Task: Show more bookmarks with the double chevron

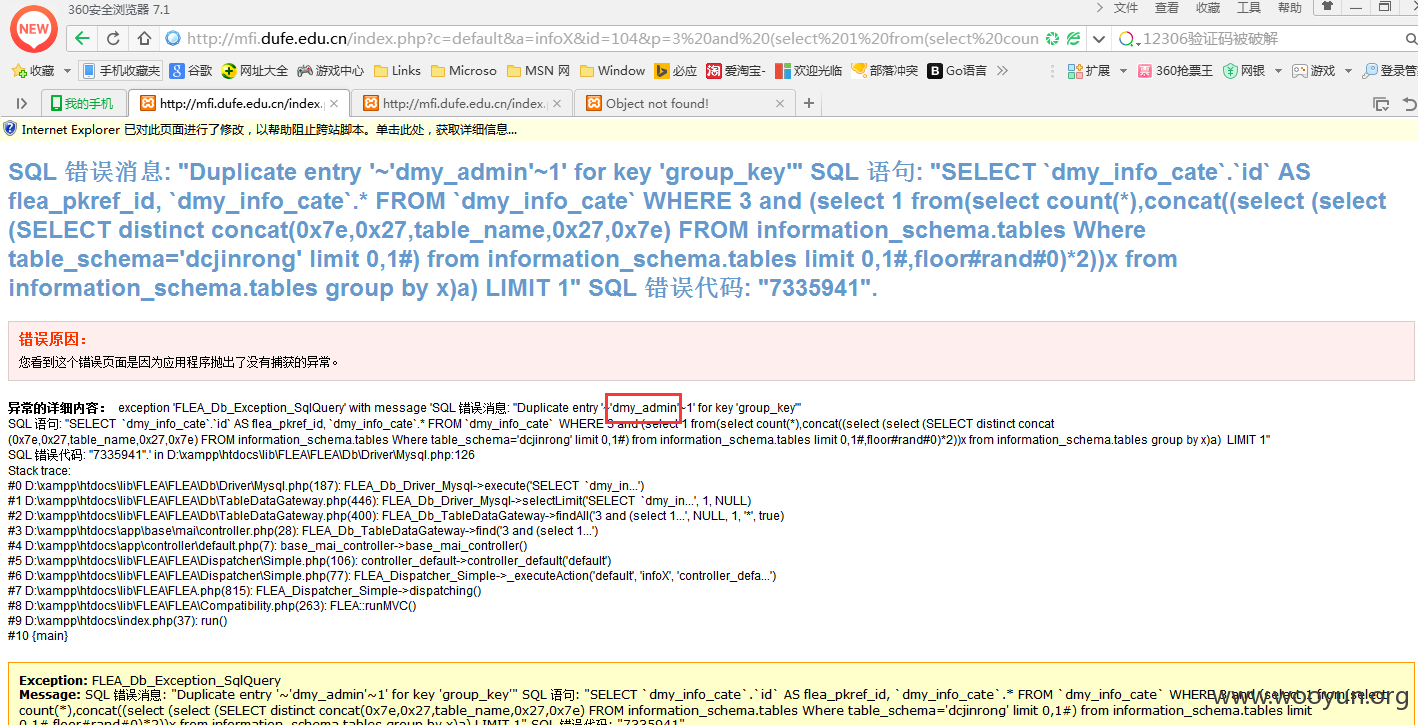Action: coord(1003,71)
